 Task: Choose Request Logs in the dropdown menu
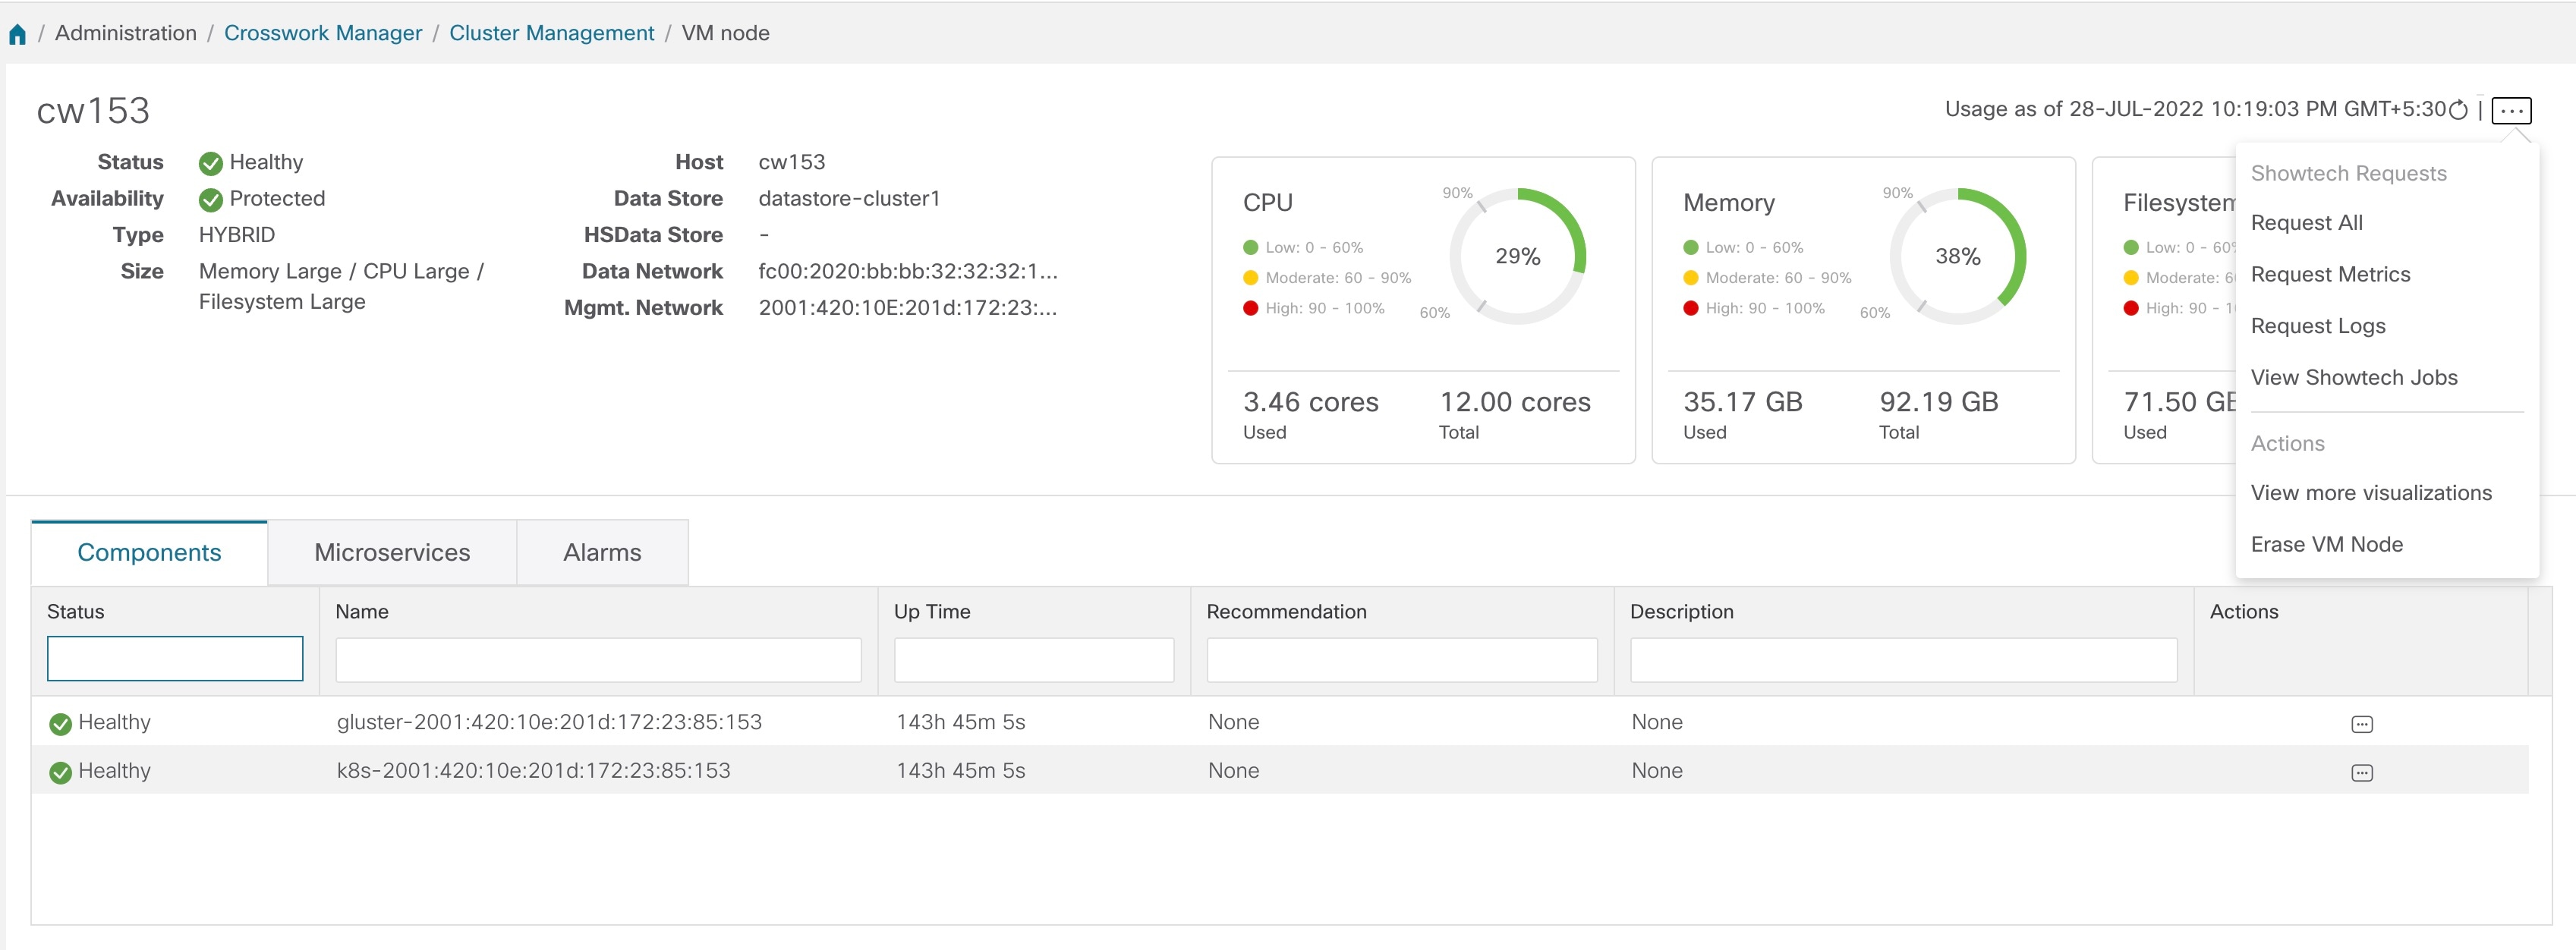click(x=2318, y=325)
